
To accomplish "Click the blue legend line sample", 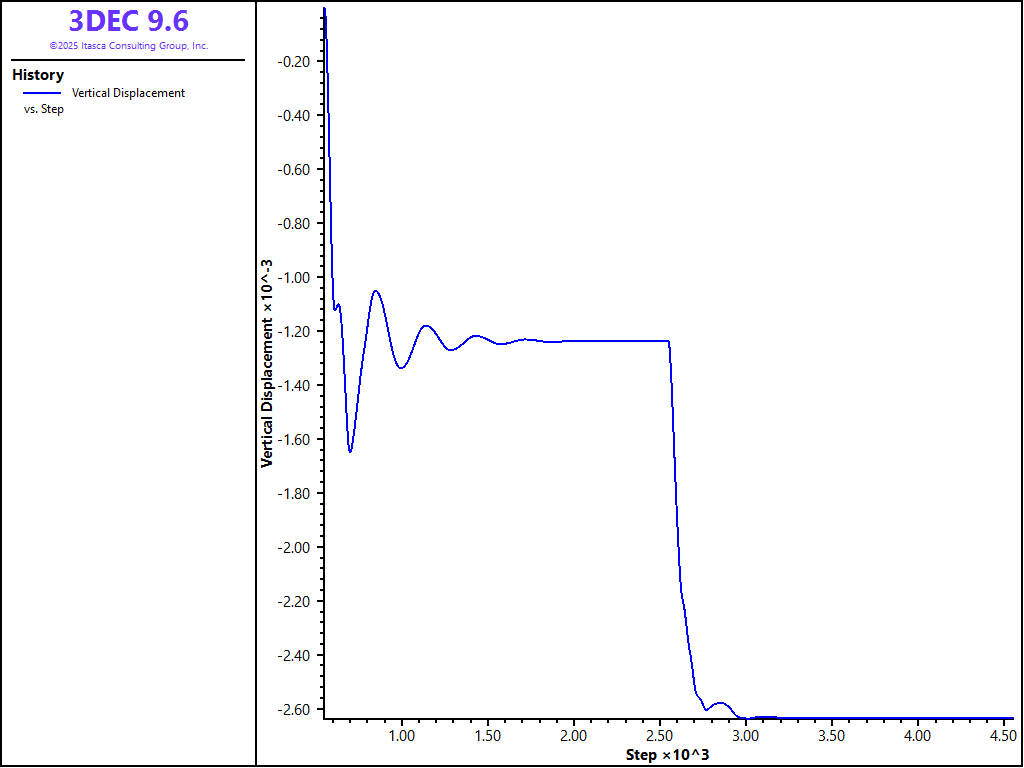I will (x=42, y=93).
